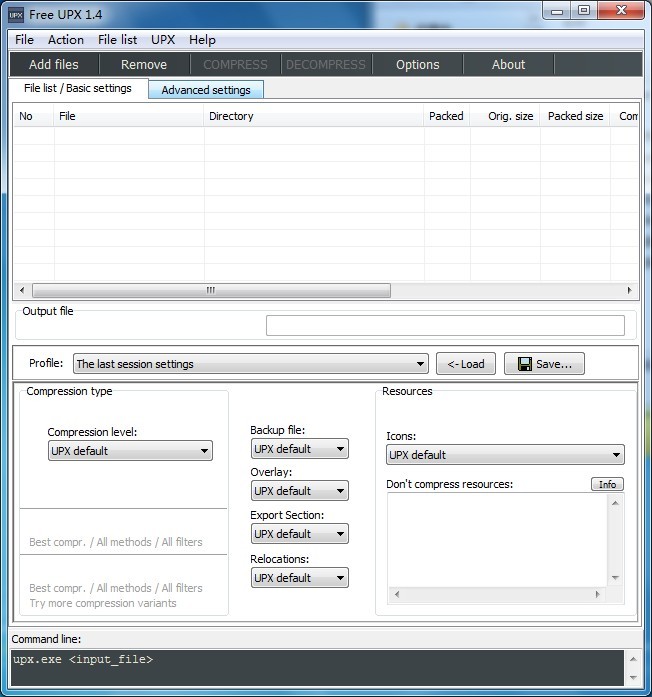The image size is (652, 697).
Task: Click the Save profile button with floppy icon
Action: 544,364
